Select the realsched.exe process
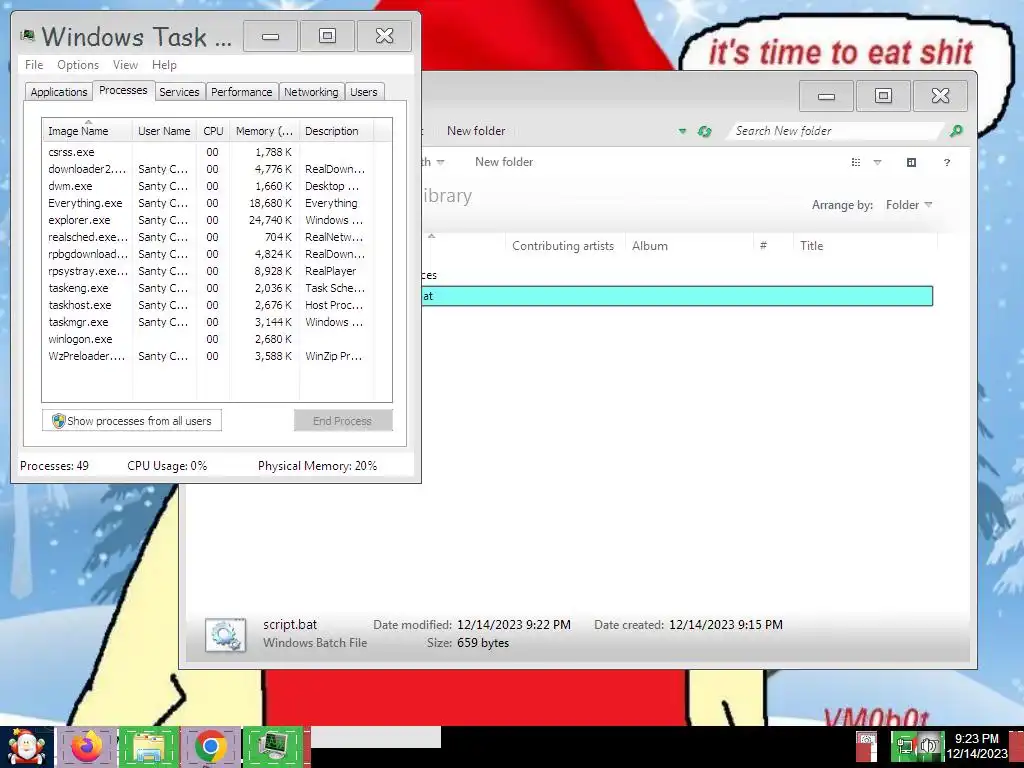Screen dimensions: 1024x768 pyautogui.click(x=208, y=236)
